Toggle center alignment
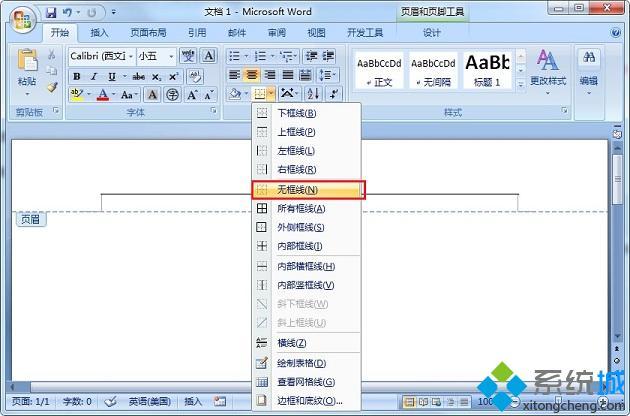 coord(252,75)
